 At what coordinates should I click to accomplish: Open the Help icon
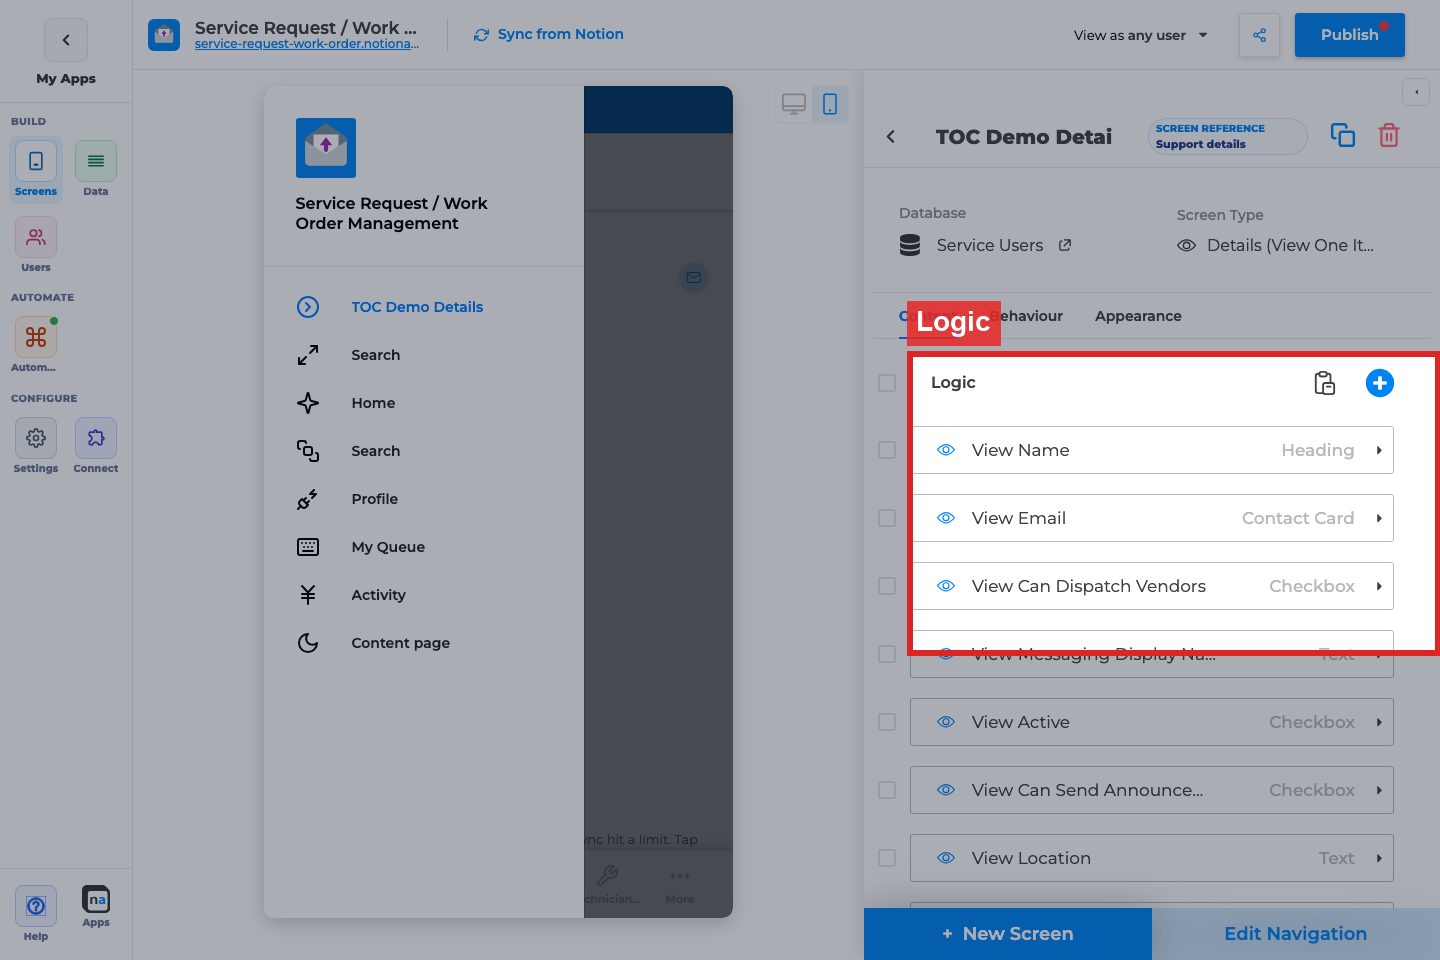click(x=36, y=913)
